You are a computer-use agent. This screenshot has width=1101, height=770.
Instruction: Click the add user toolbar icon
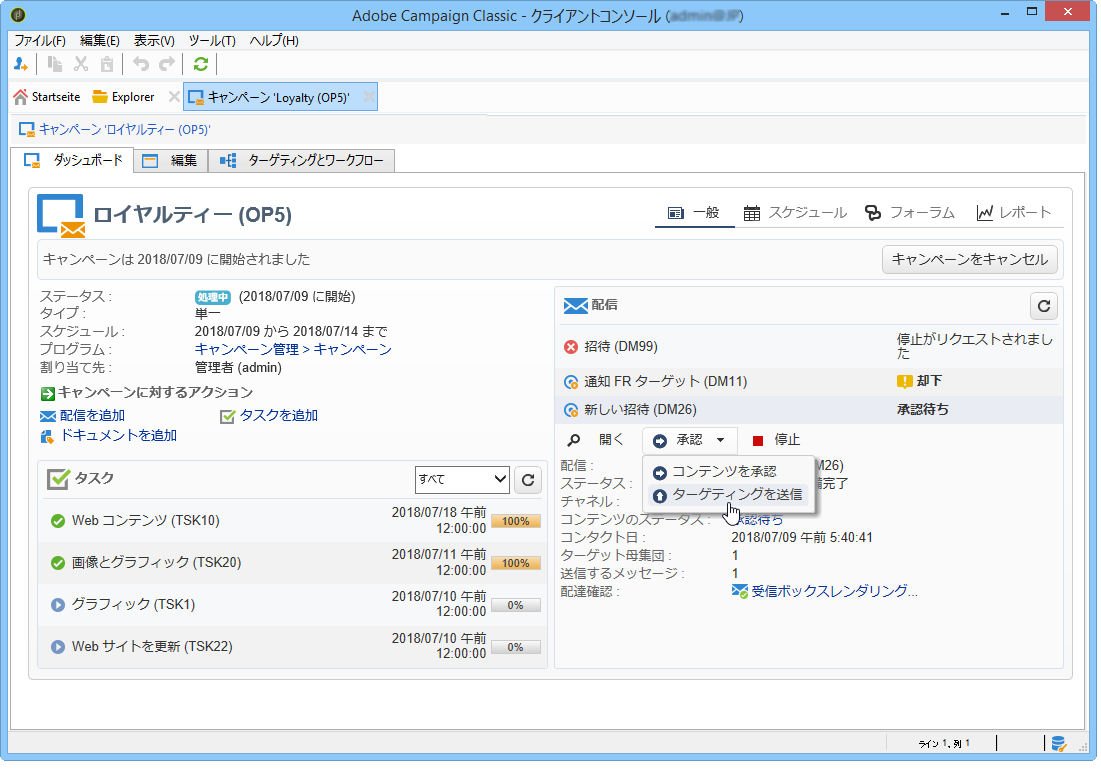tap(20, 65)
